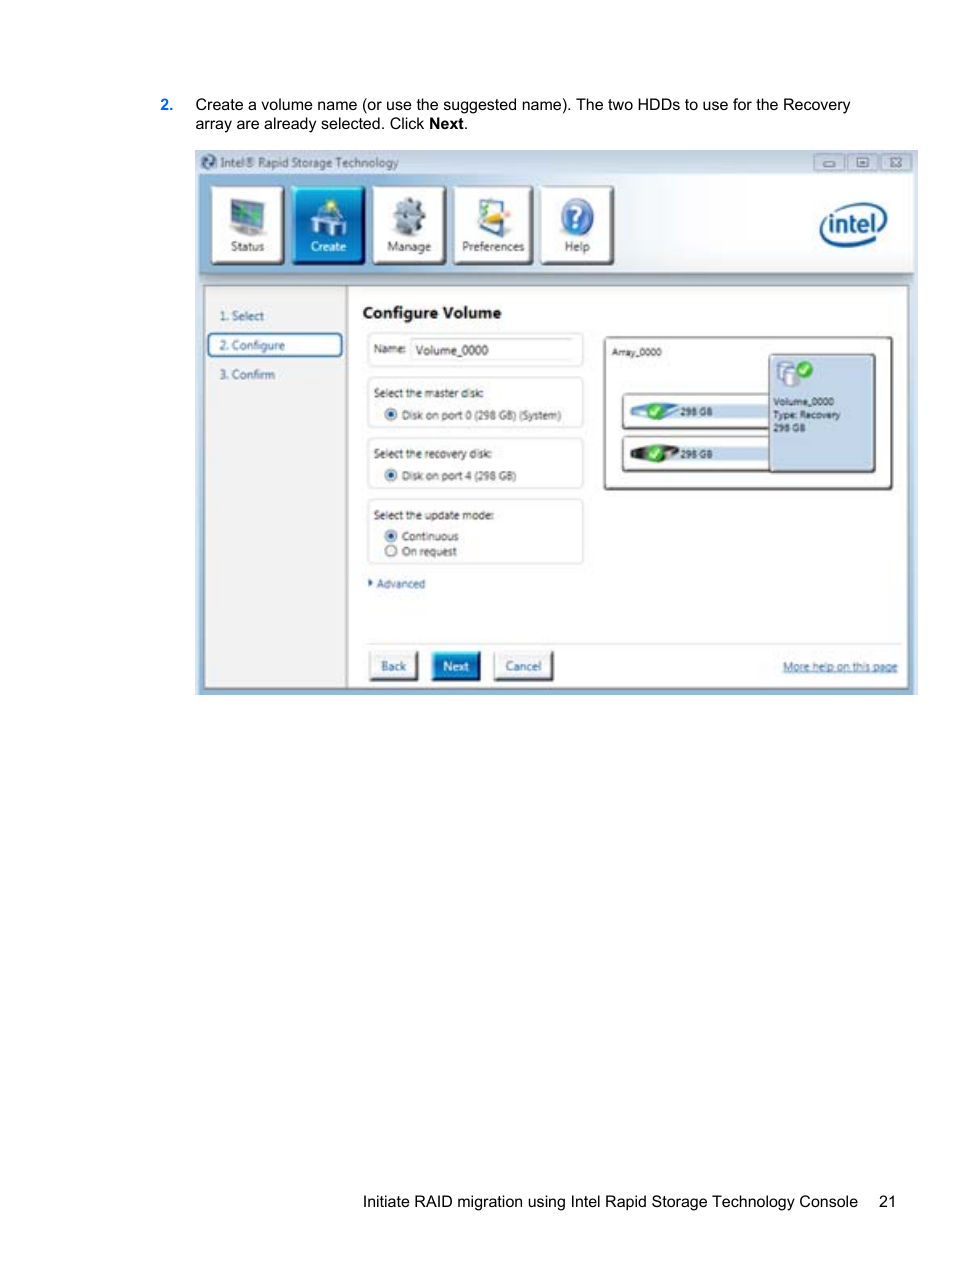Select Disk on port 4 recovery disk
Screen dimensions: 954x1270
[x=391, y=475]
